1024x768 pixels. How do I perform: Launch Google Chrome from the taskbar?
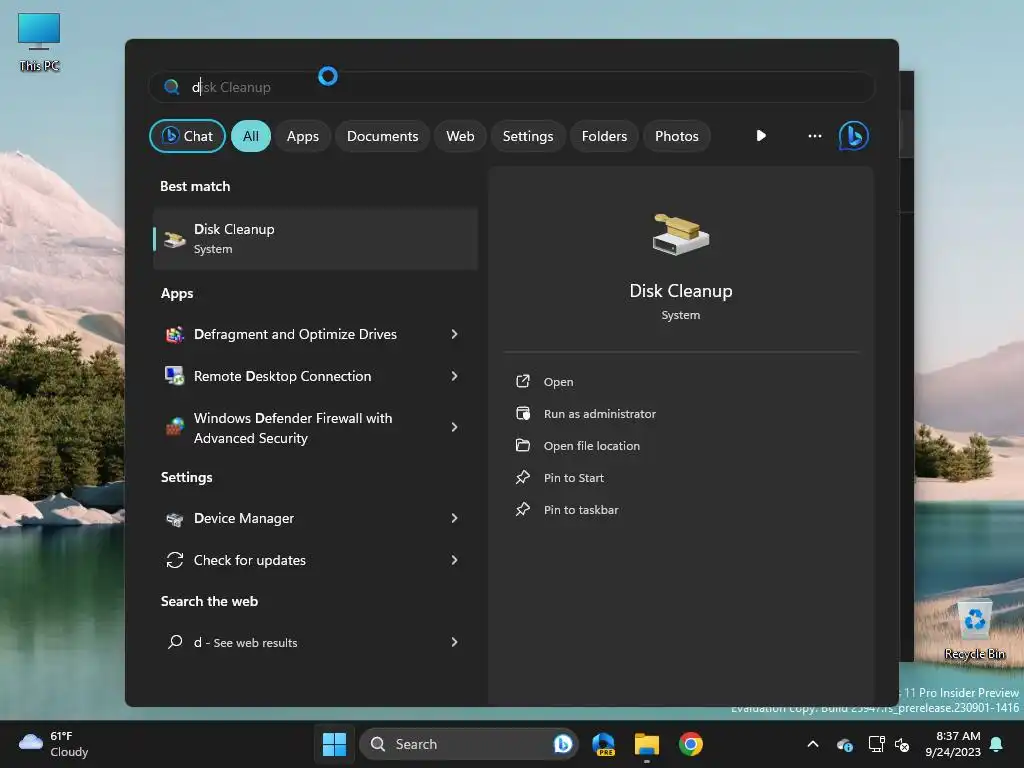click(690, 744)
